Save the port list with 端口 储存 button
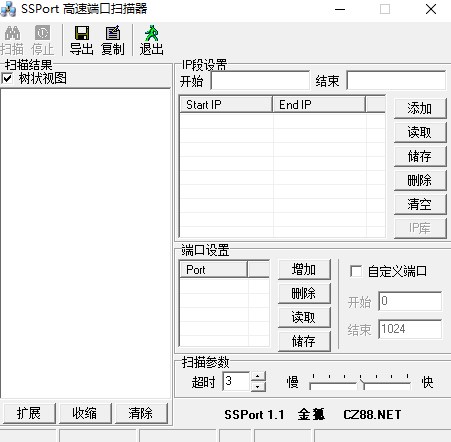The width and height of the screenshot is (451, 442). pyautogui.click(x=304, y=341)
